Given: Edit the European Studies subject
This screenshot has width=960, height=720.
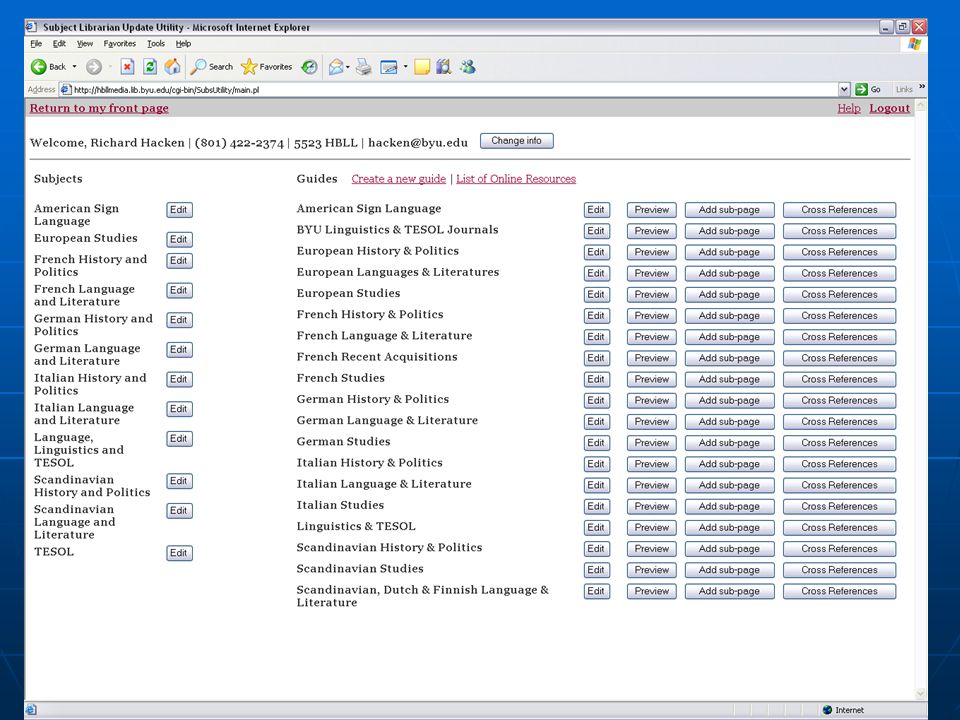Looking at the screenshot, I should (x=179, y=239).
